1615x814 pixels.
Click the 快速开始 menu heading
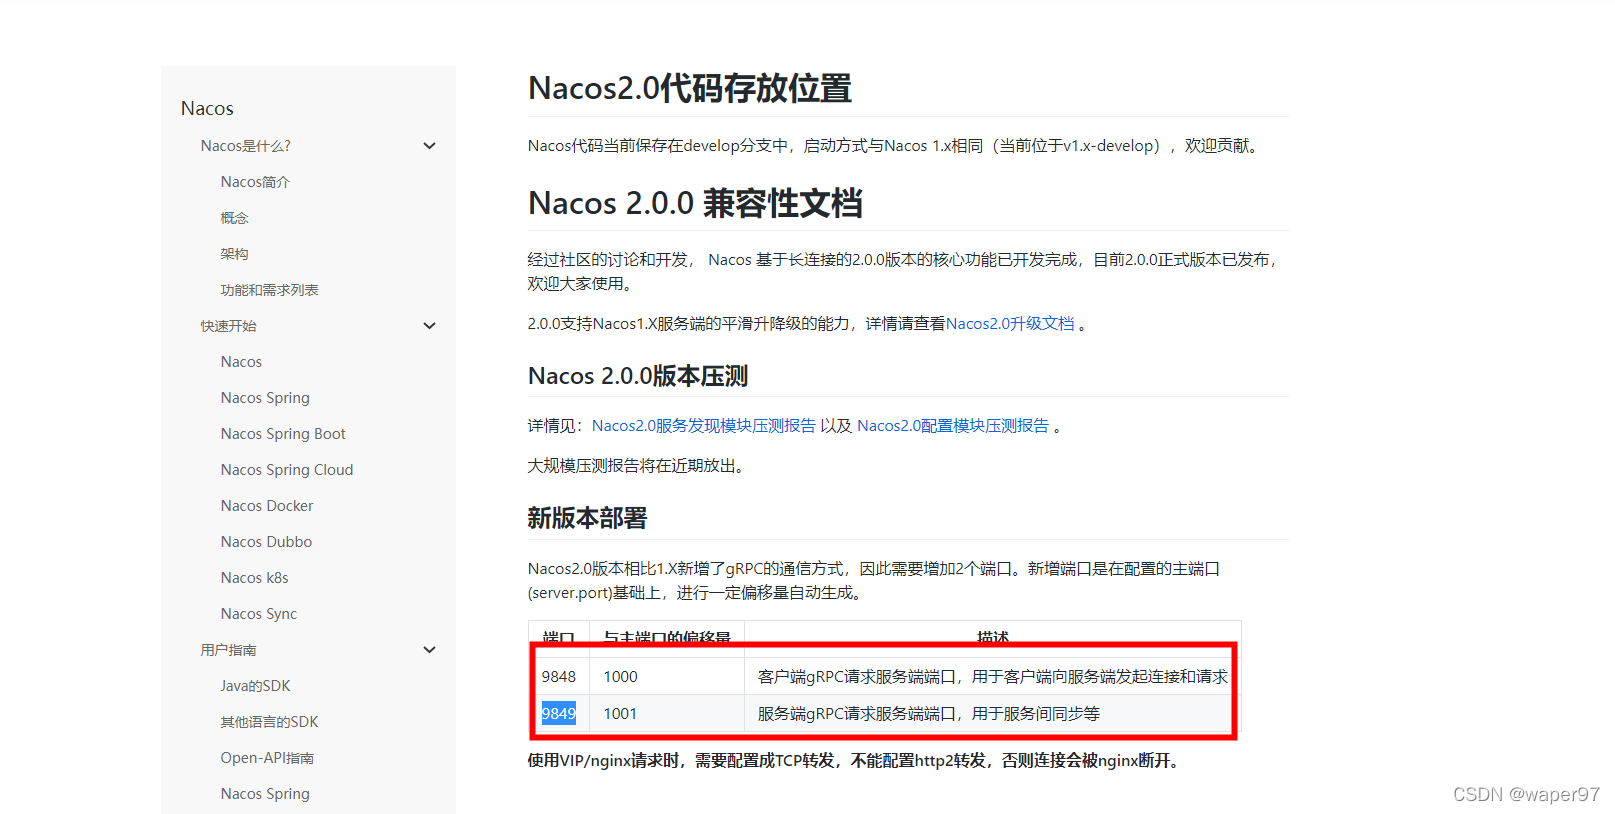point(228,326)
